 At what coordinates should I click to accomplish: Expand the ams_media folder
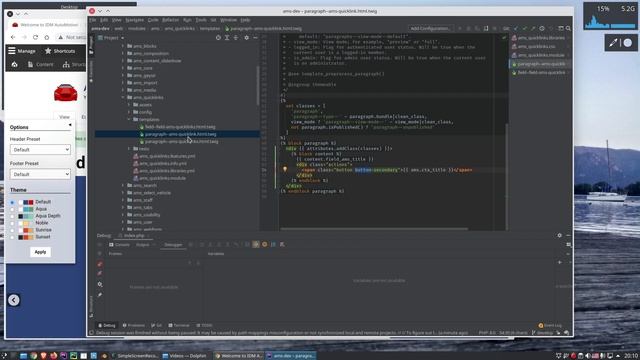[123, 90]
